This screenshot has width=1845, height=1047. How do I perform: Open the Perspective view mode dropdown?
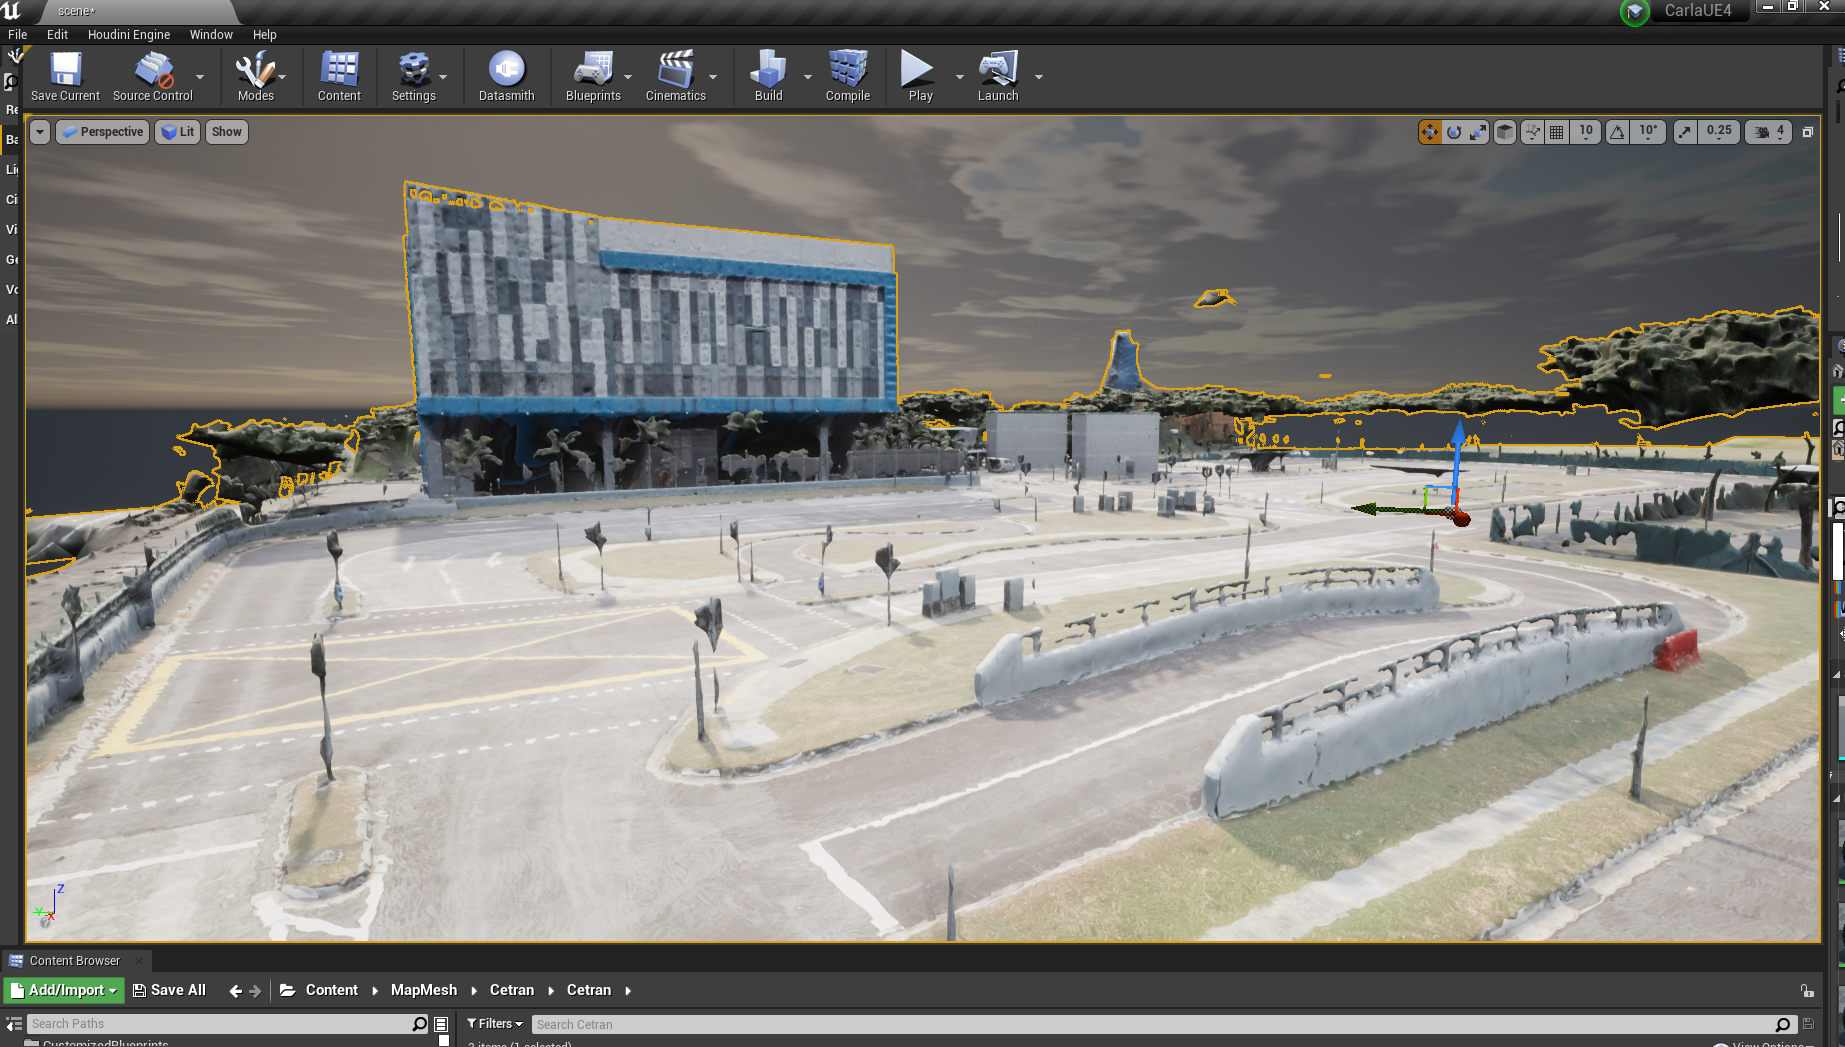(x=103, y=132)
